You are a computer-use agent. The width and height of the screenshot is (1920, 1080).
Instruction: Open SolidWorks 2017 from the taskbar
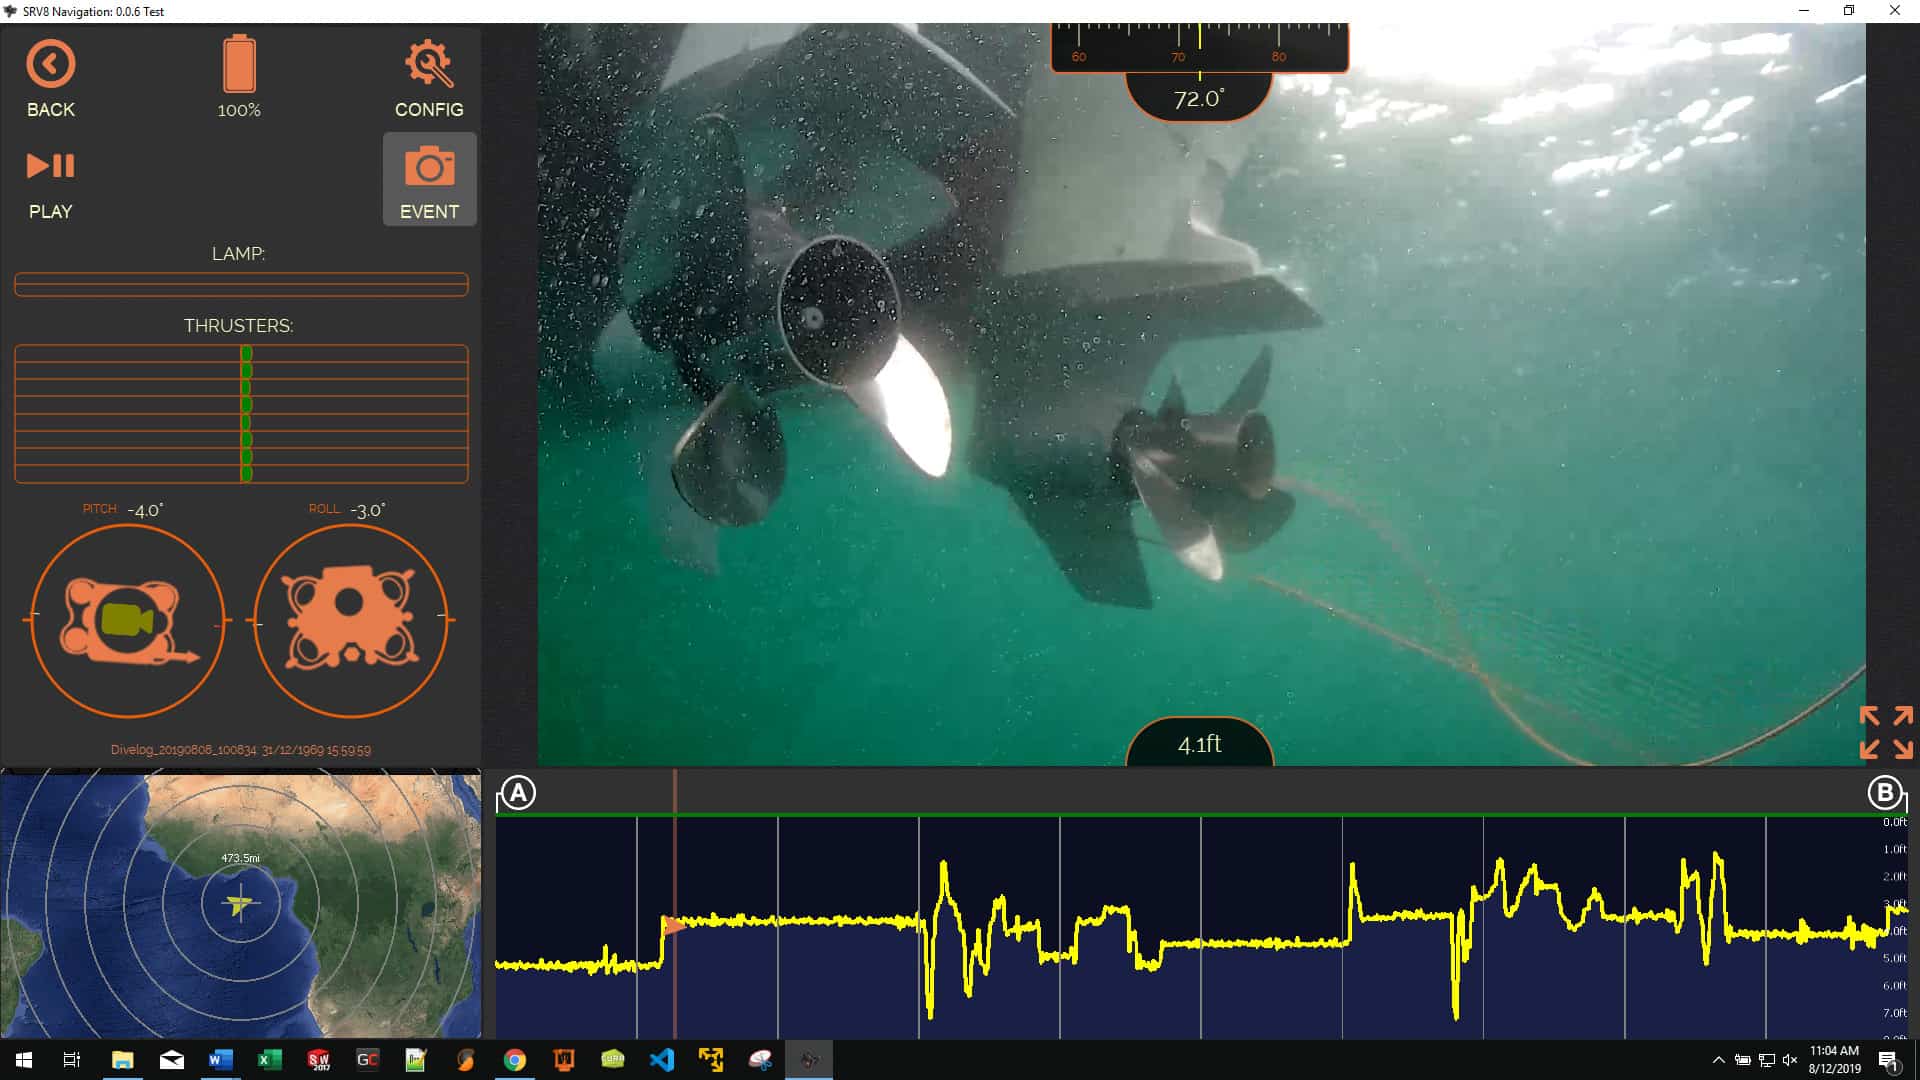[318, 1060]
